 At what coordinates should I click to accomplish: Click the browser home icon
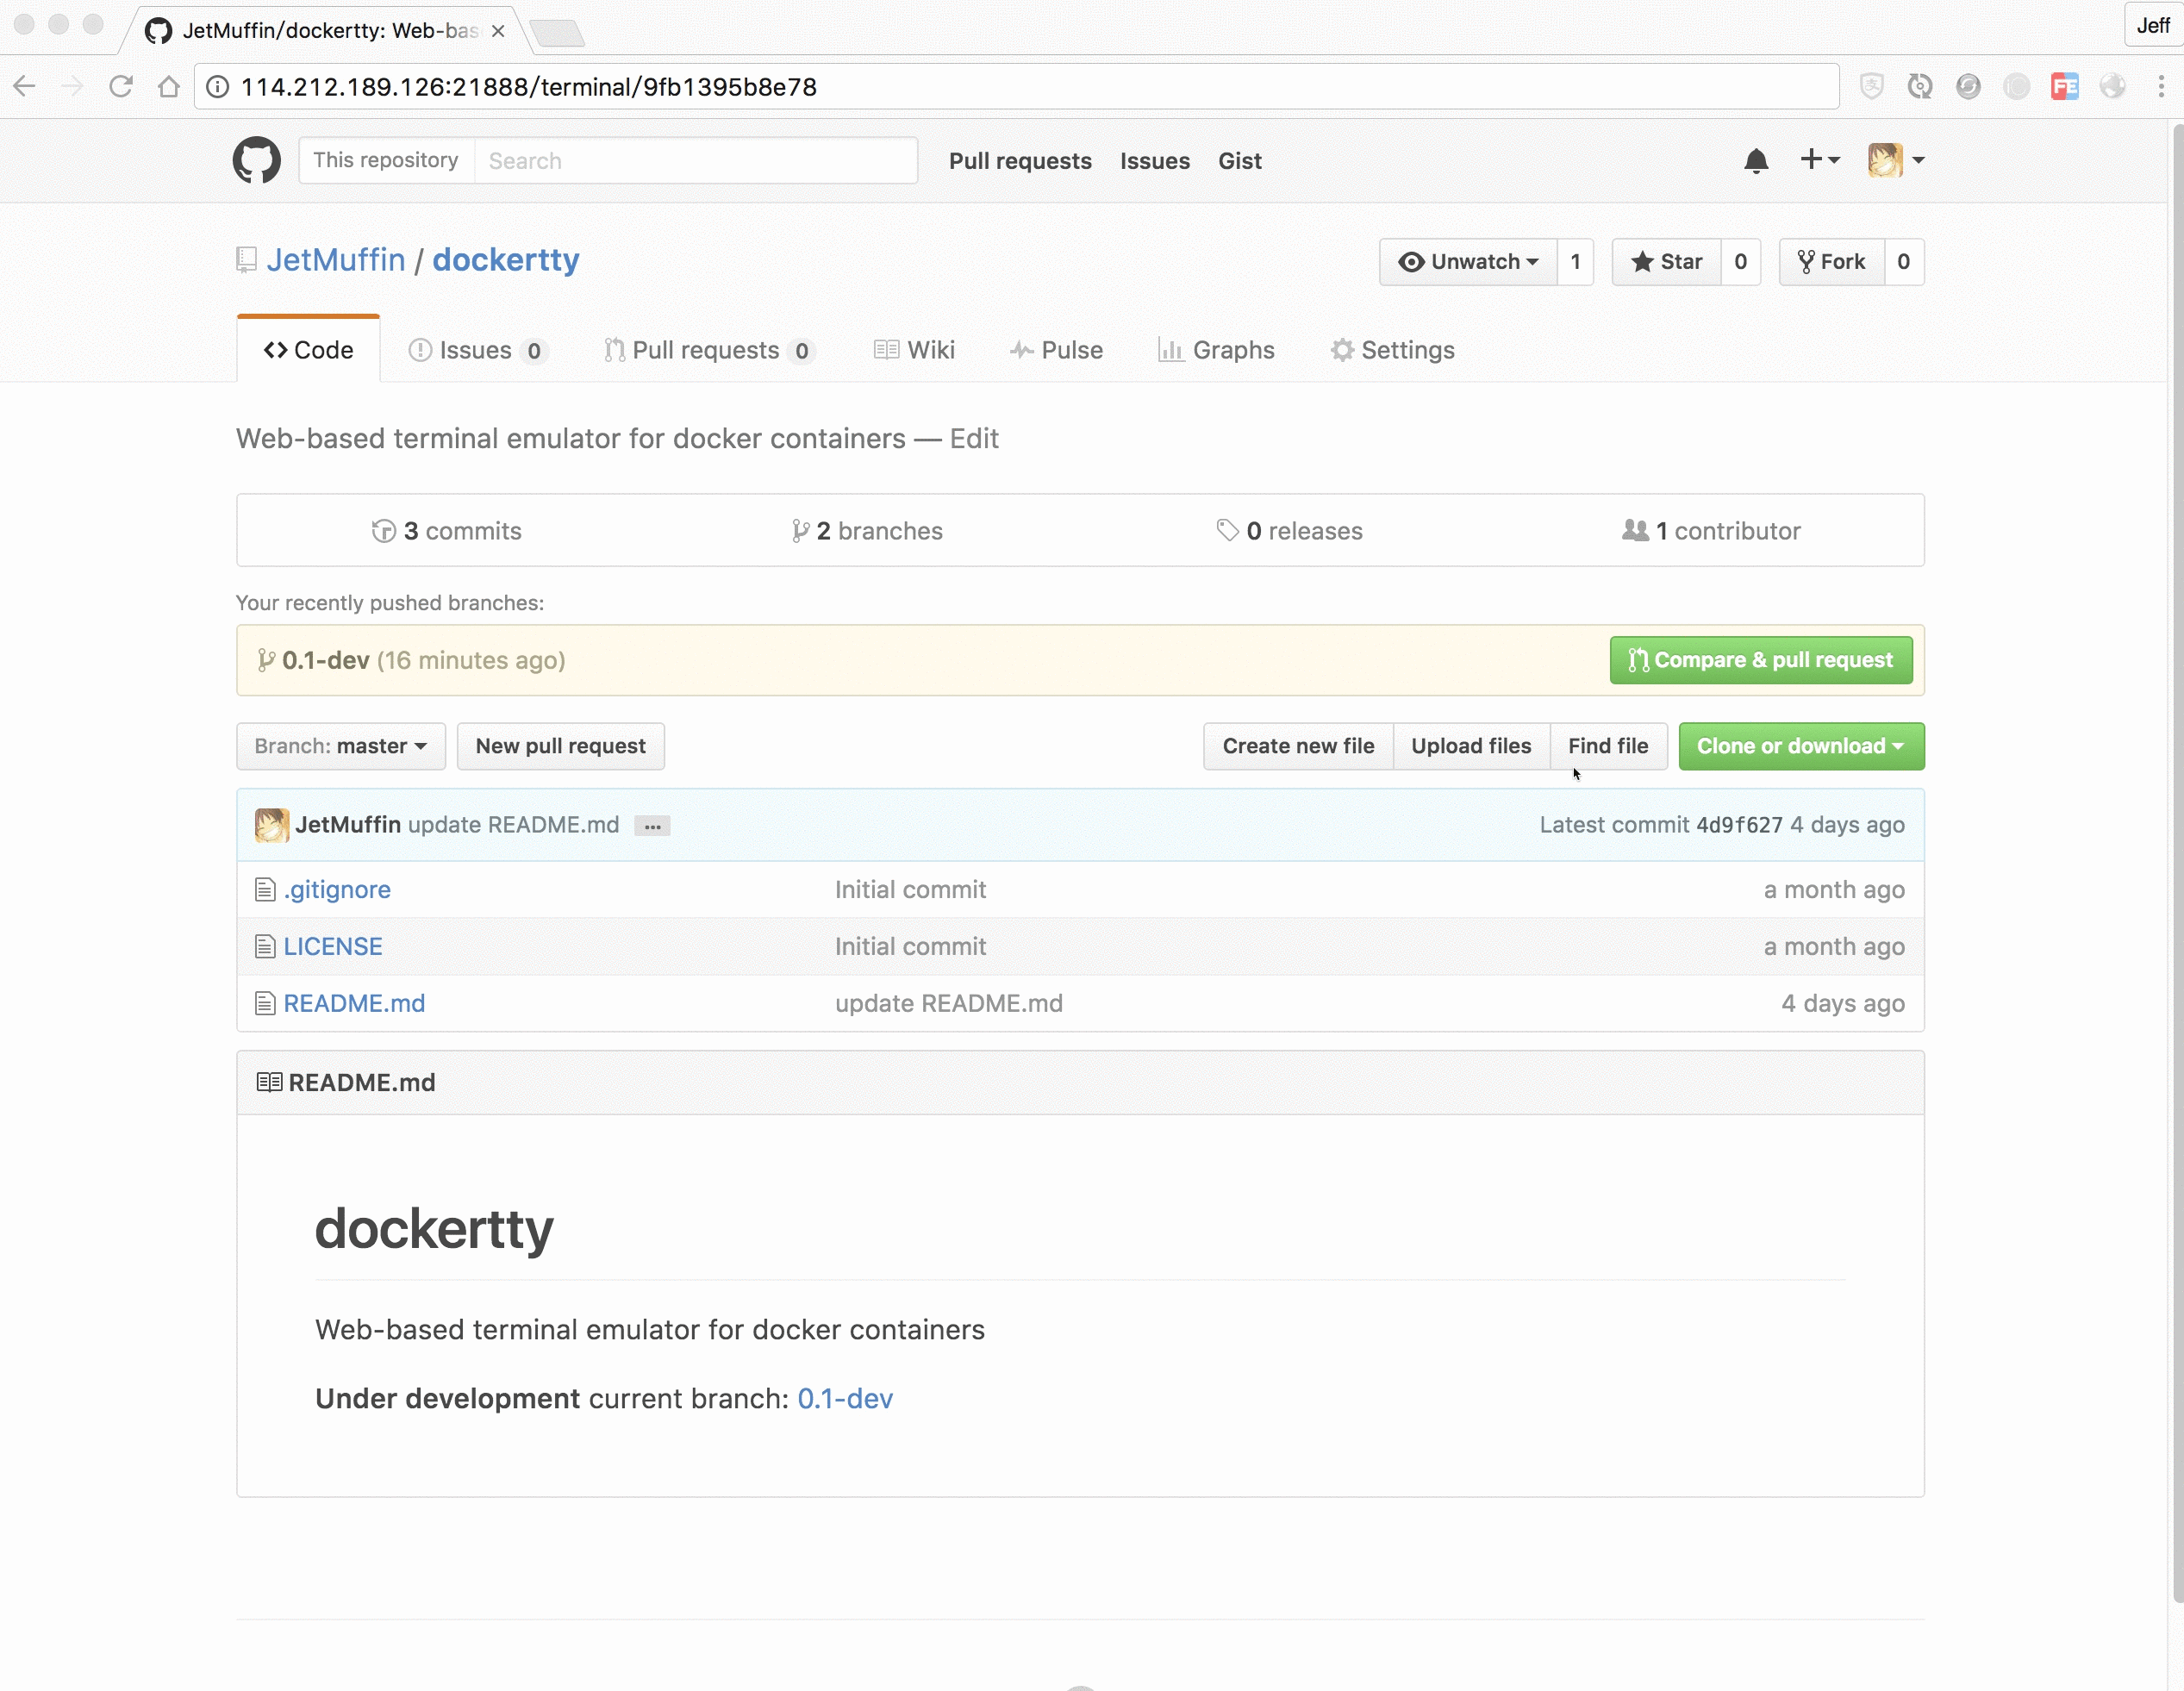click(168, 87)
